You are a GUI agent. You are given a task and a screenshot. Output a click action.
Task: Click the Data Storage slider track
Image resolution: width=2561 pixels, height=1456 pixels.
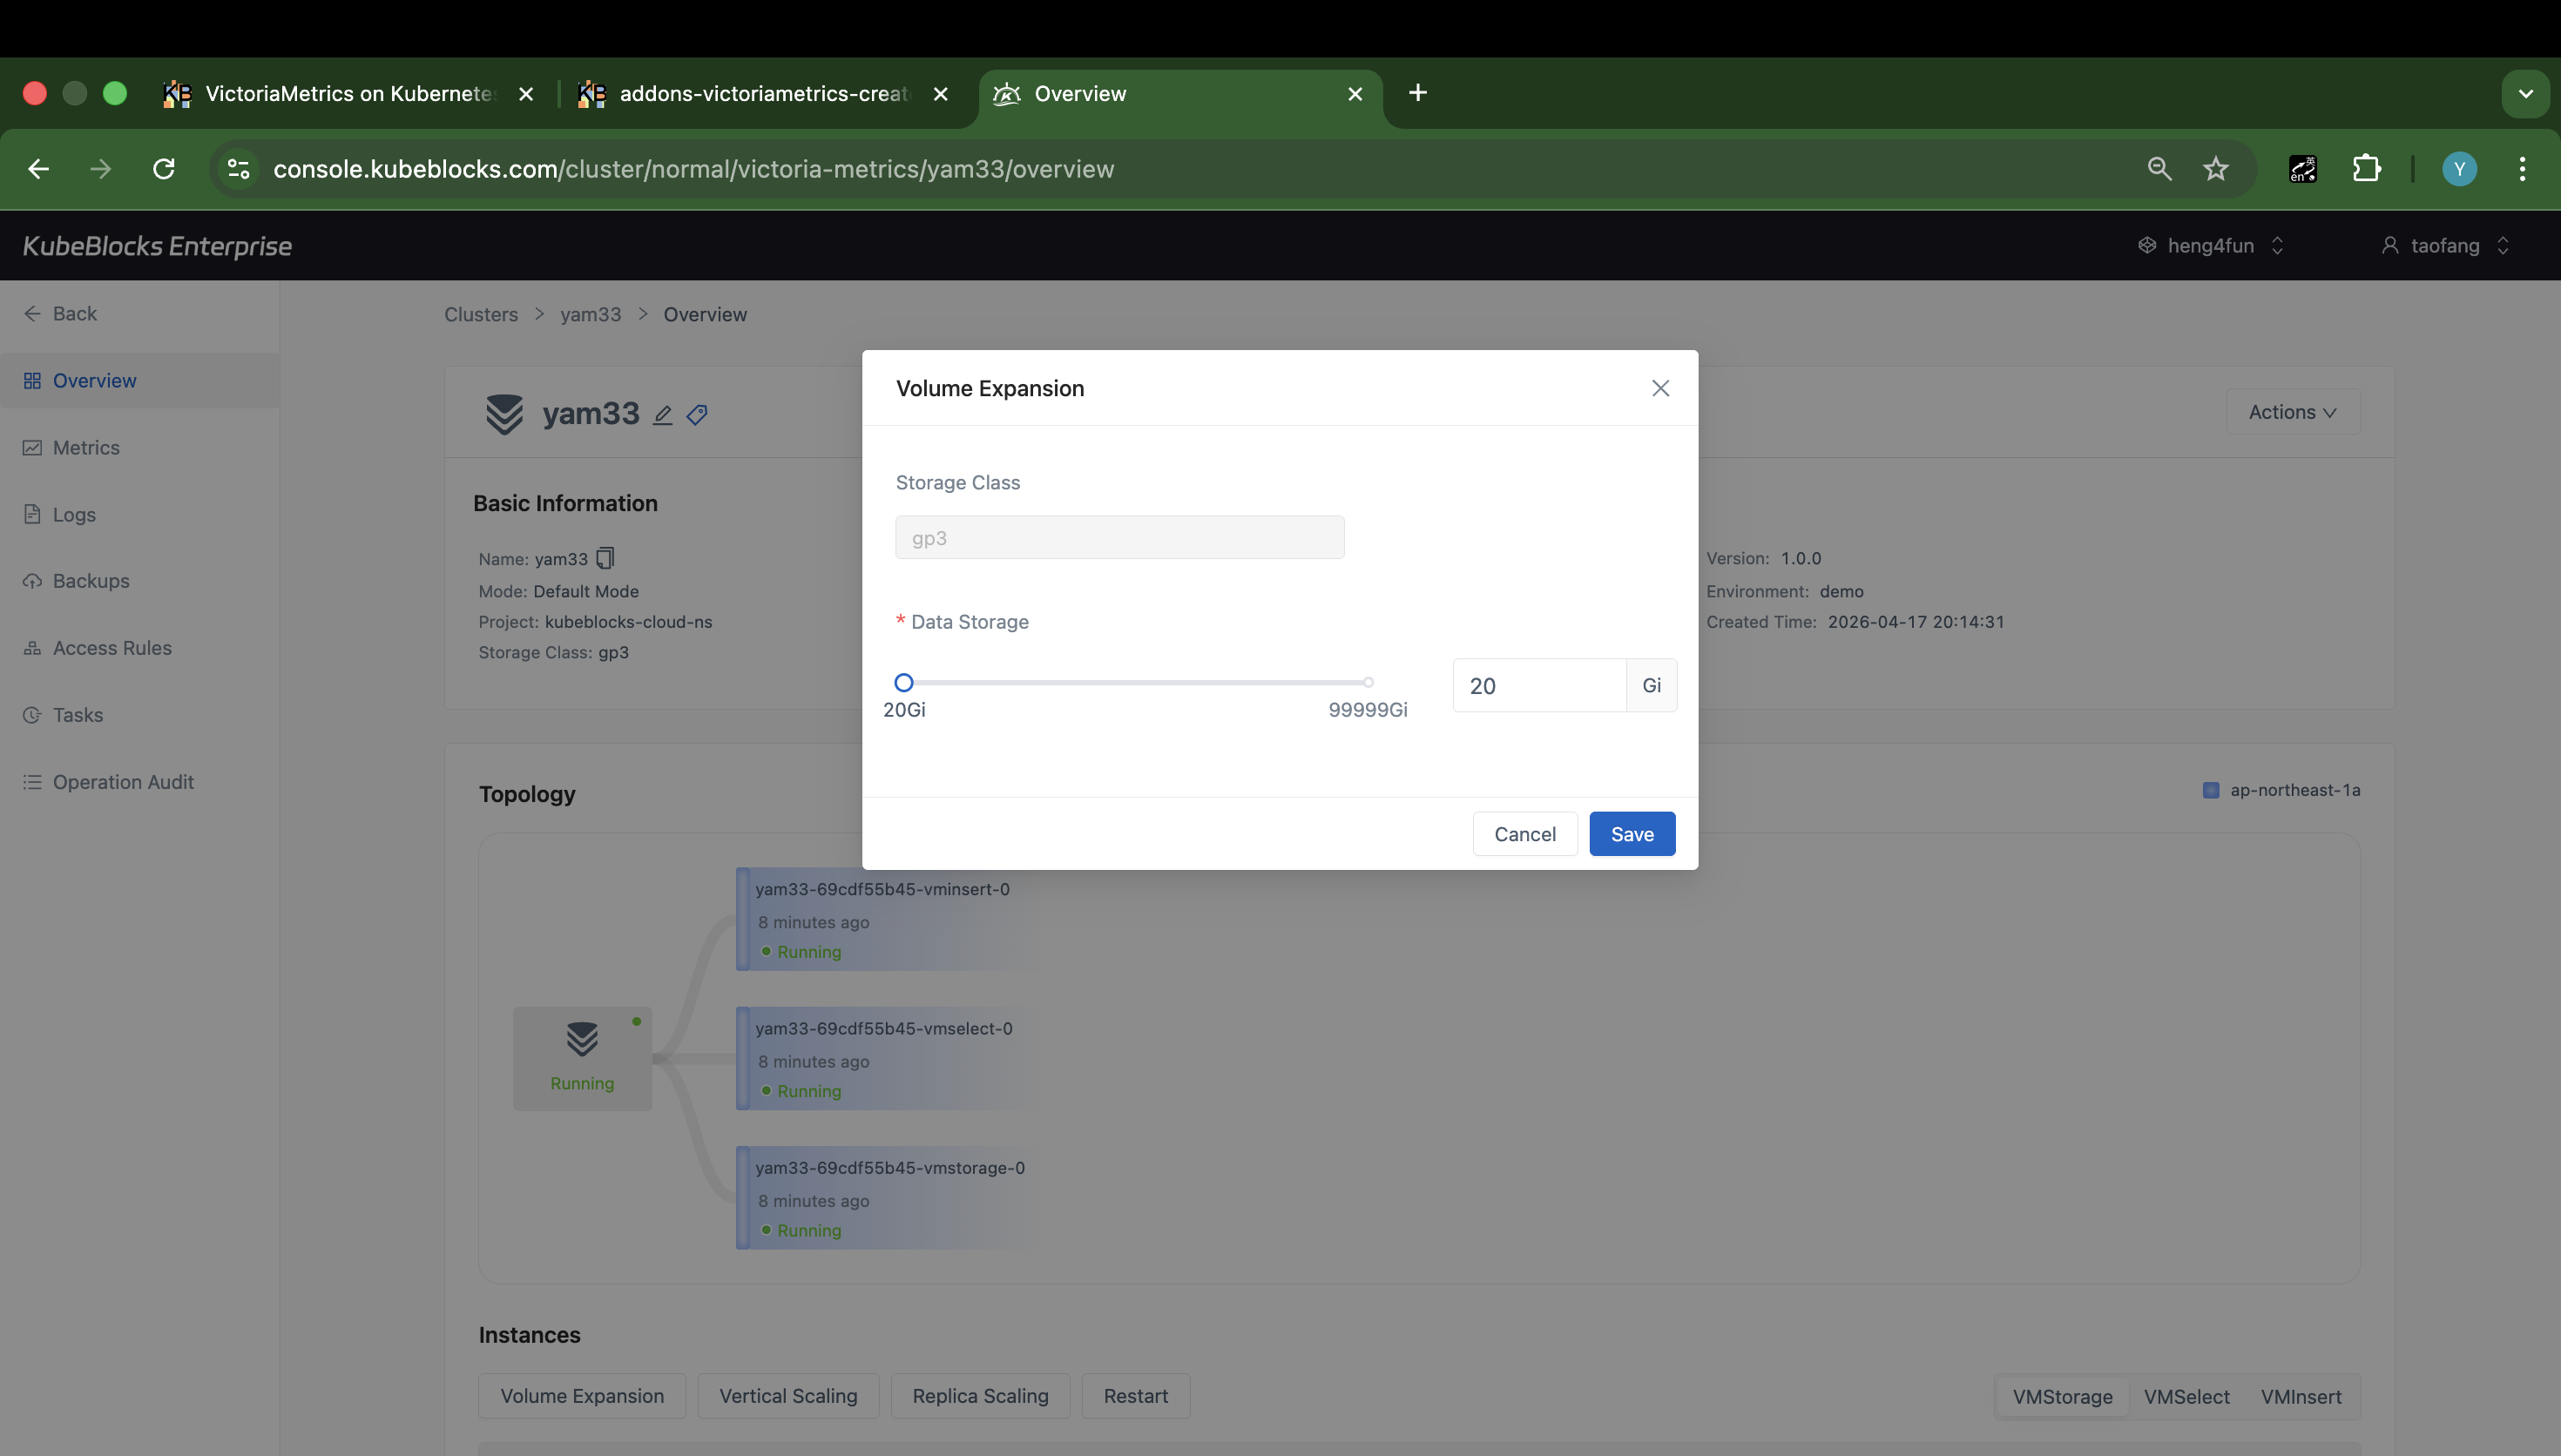pyautogui.click(x=1136, y=683)
